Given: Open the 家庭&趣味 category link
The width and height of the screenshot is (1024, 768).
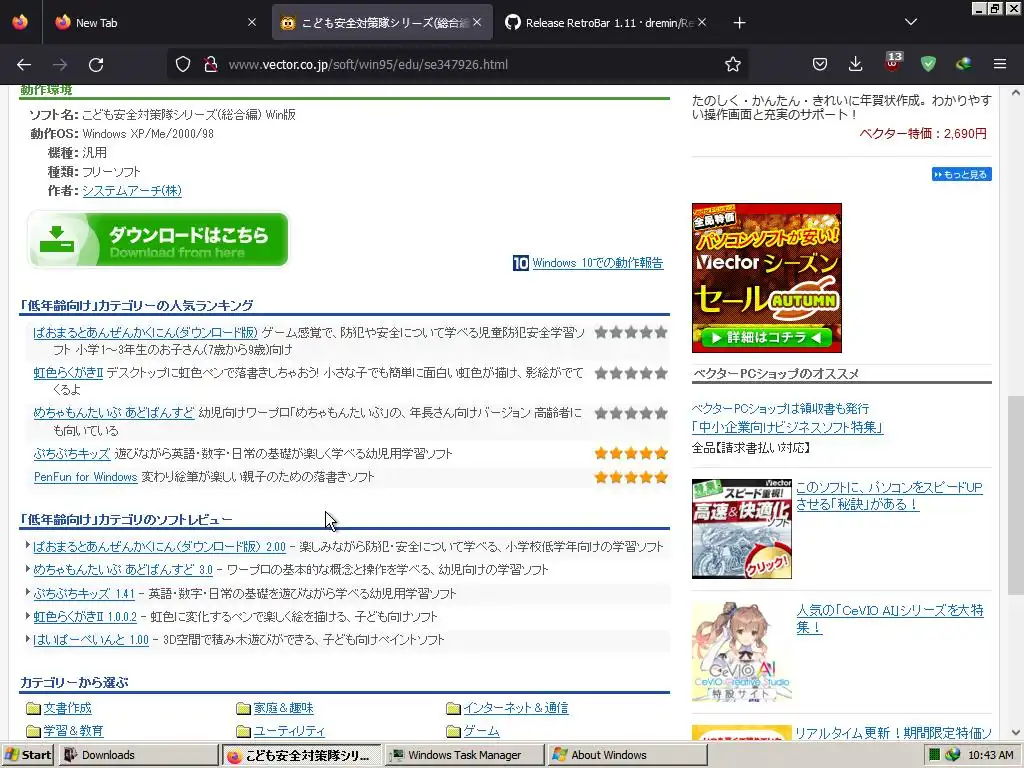Looking at the screenshot, I should (x=283, y=708).
